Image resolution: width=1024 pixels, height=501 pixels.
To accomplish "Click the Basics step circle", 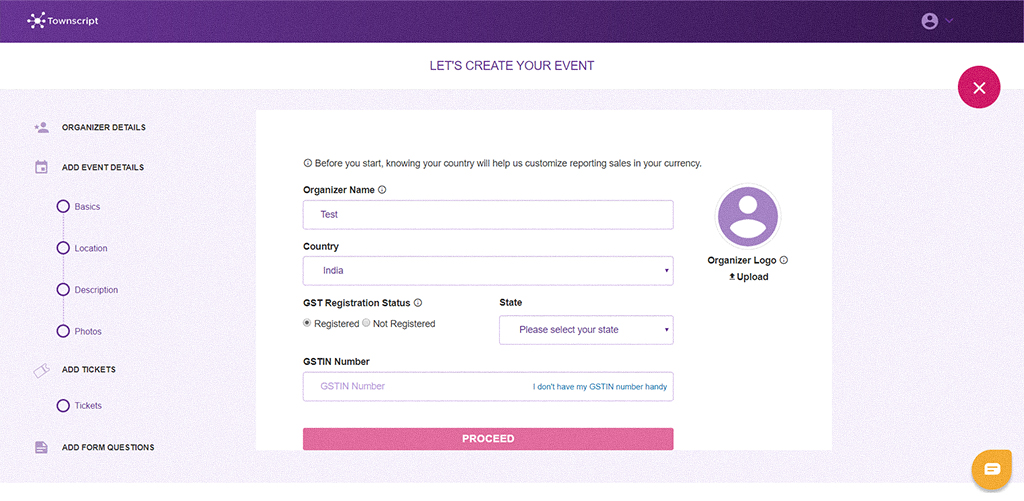I will click(63, 206).
